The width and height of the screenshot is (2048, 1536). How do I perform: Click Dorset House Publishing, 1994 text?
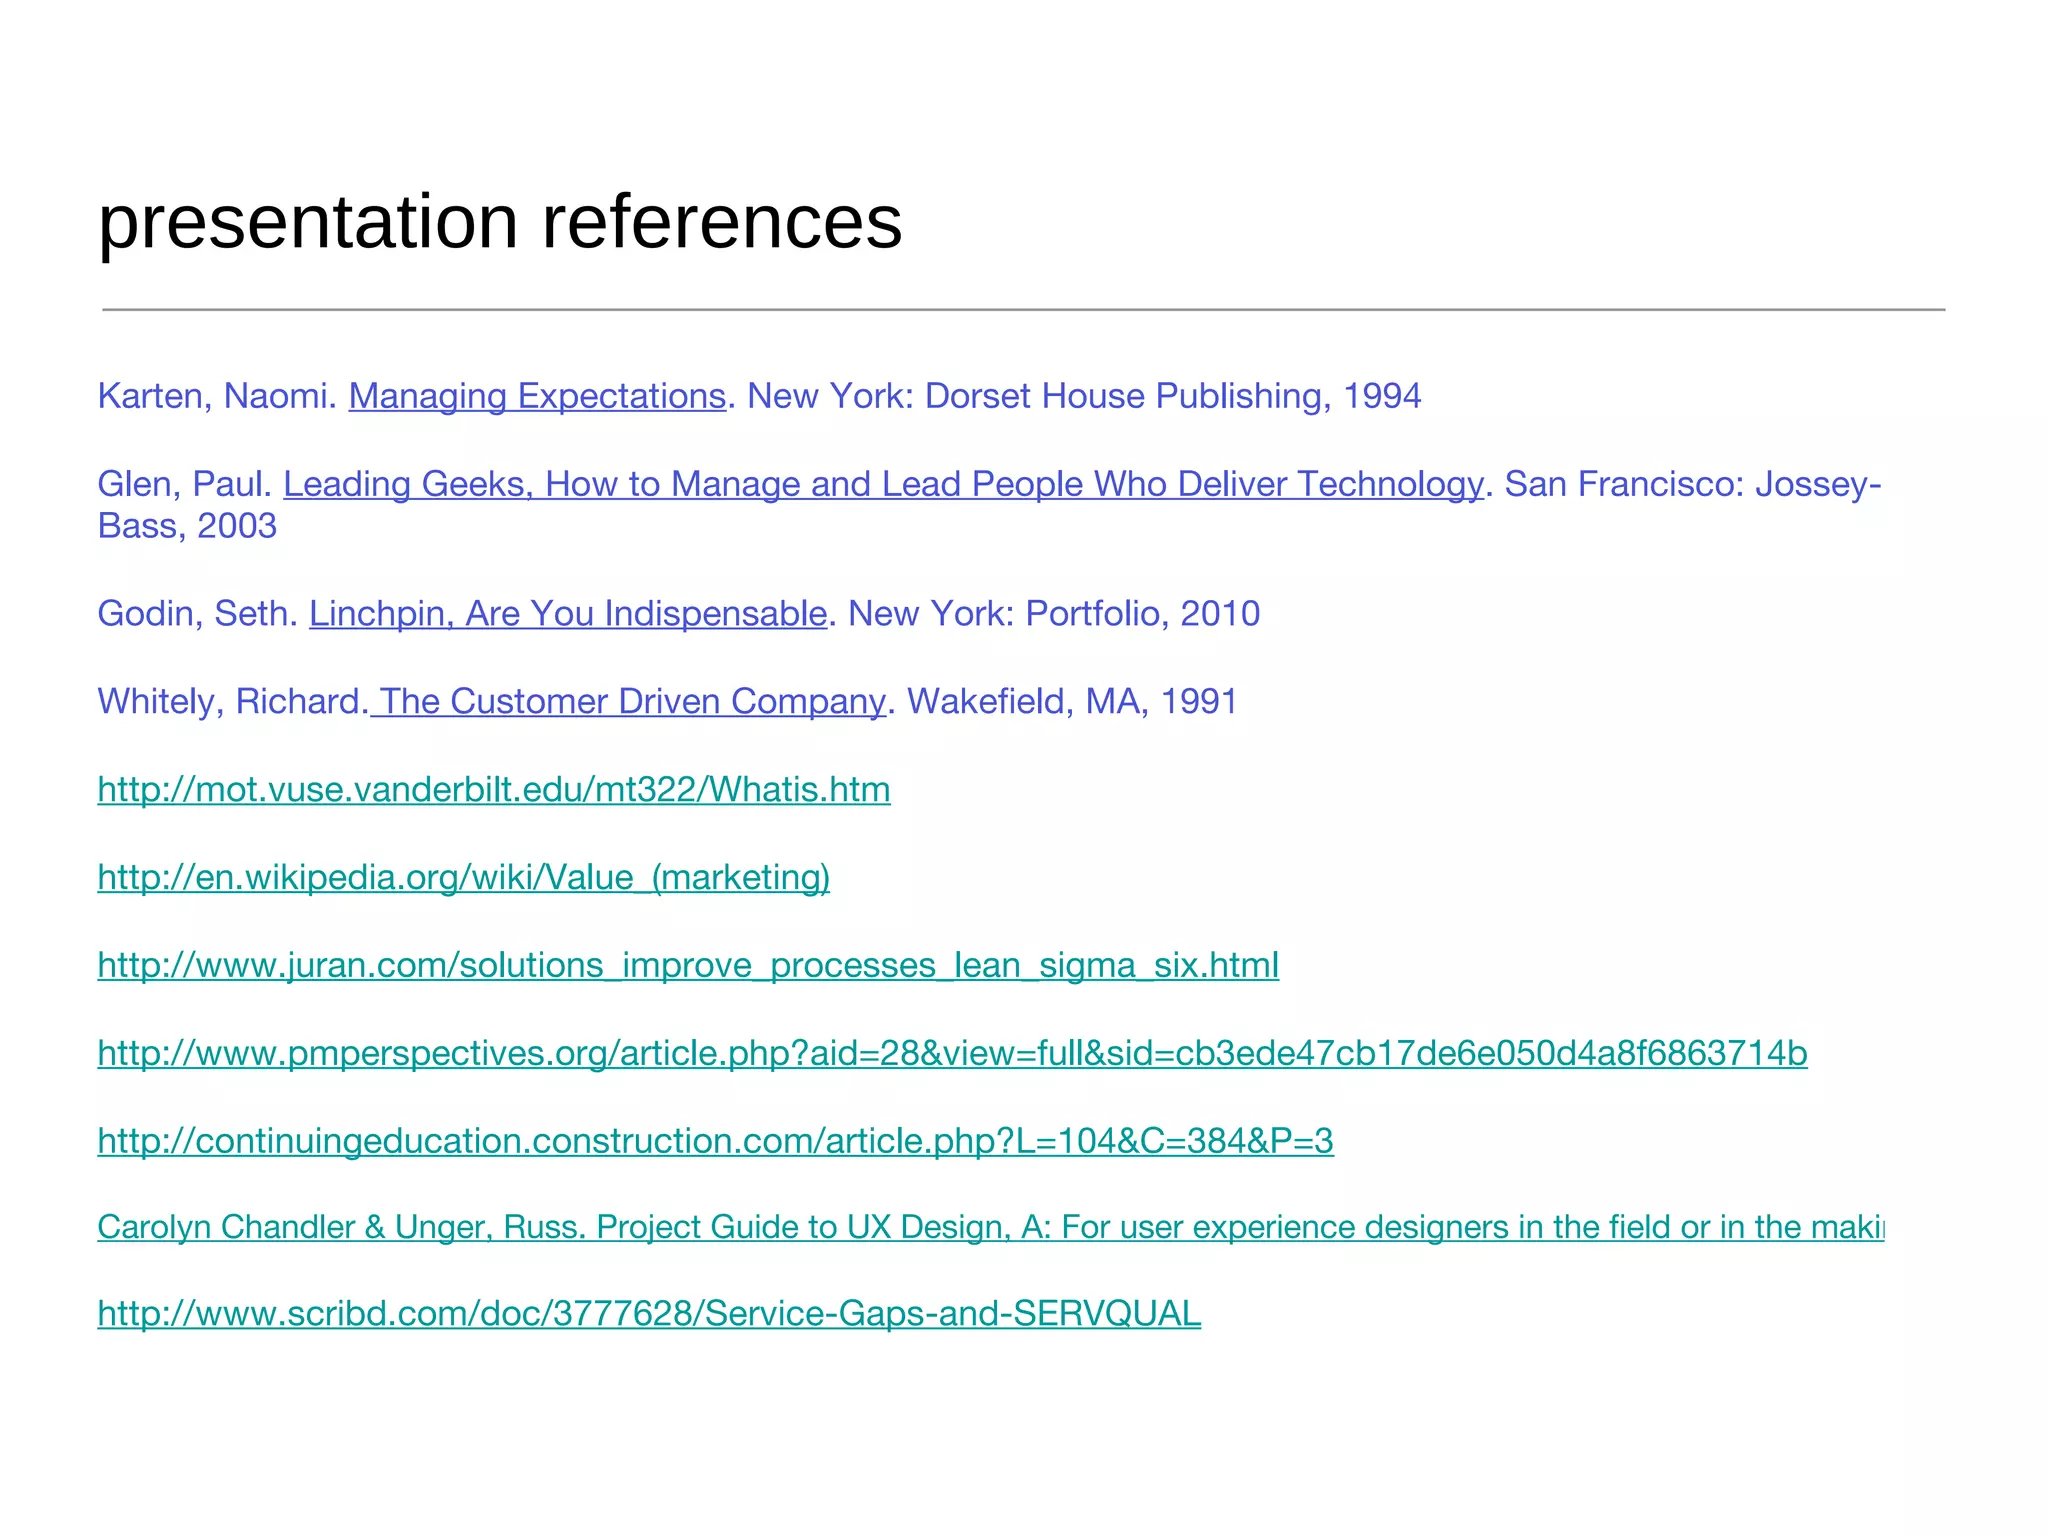coord(1172,396)
